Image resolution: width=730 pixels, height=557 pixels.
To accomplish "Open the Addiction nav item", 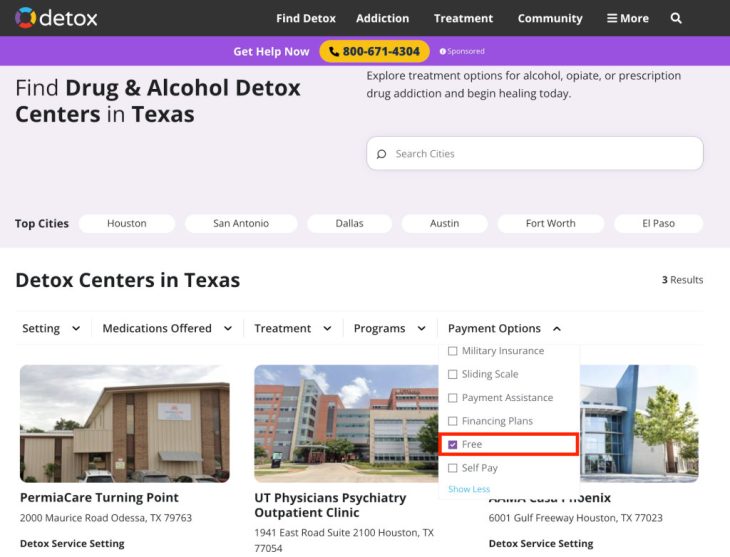I will (x=382, y=18).
